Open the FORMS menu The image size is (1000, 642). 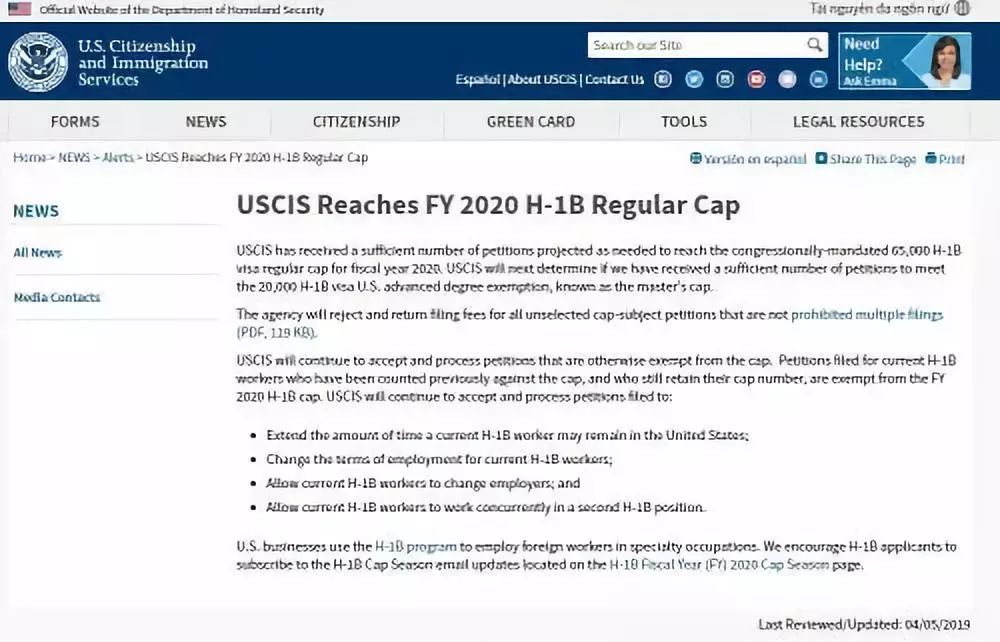tap(75, 121)
